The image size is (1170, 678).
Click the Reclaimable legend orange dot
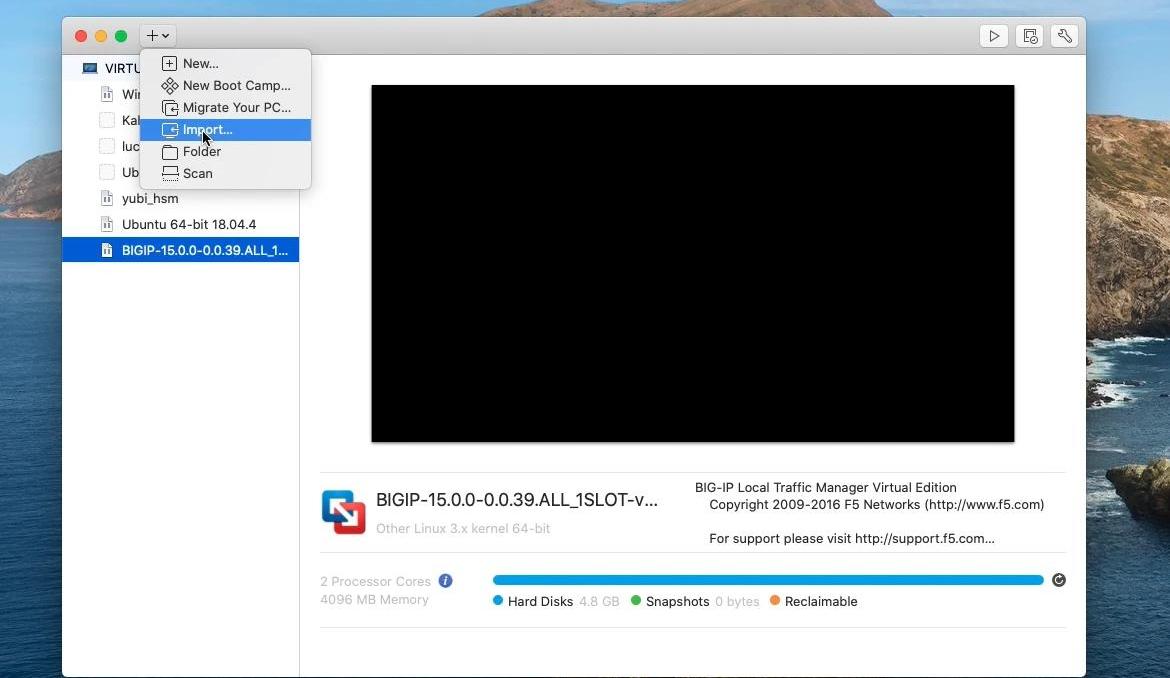(775, 600)
